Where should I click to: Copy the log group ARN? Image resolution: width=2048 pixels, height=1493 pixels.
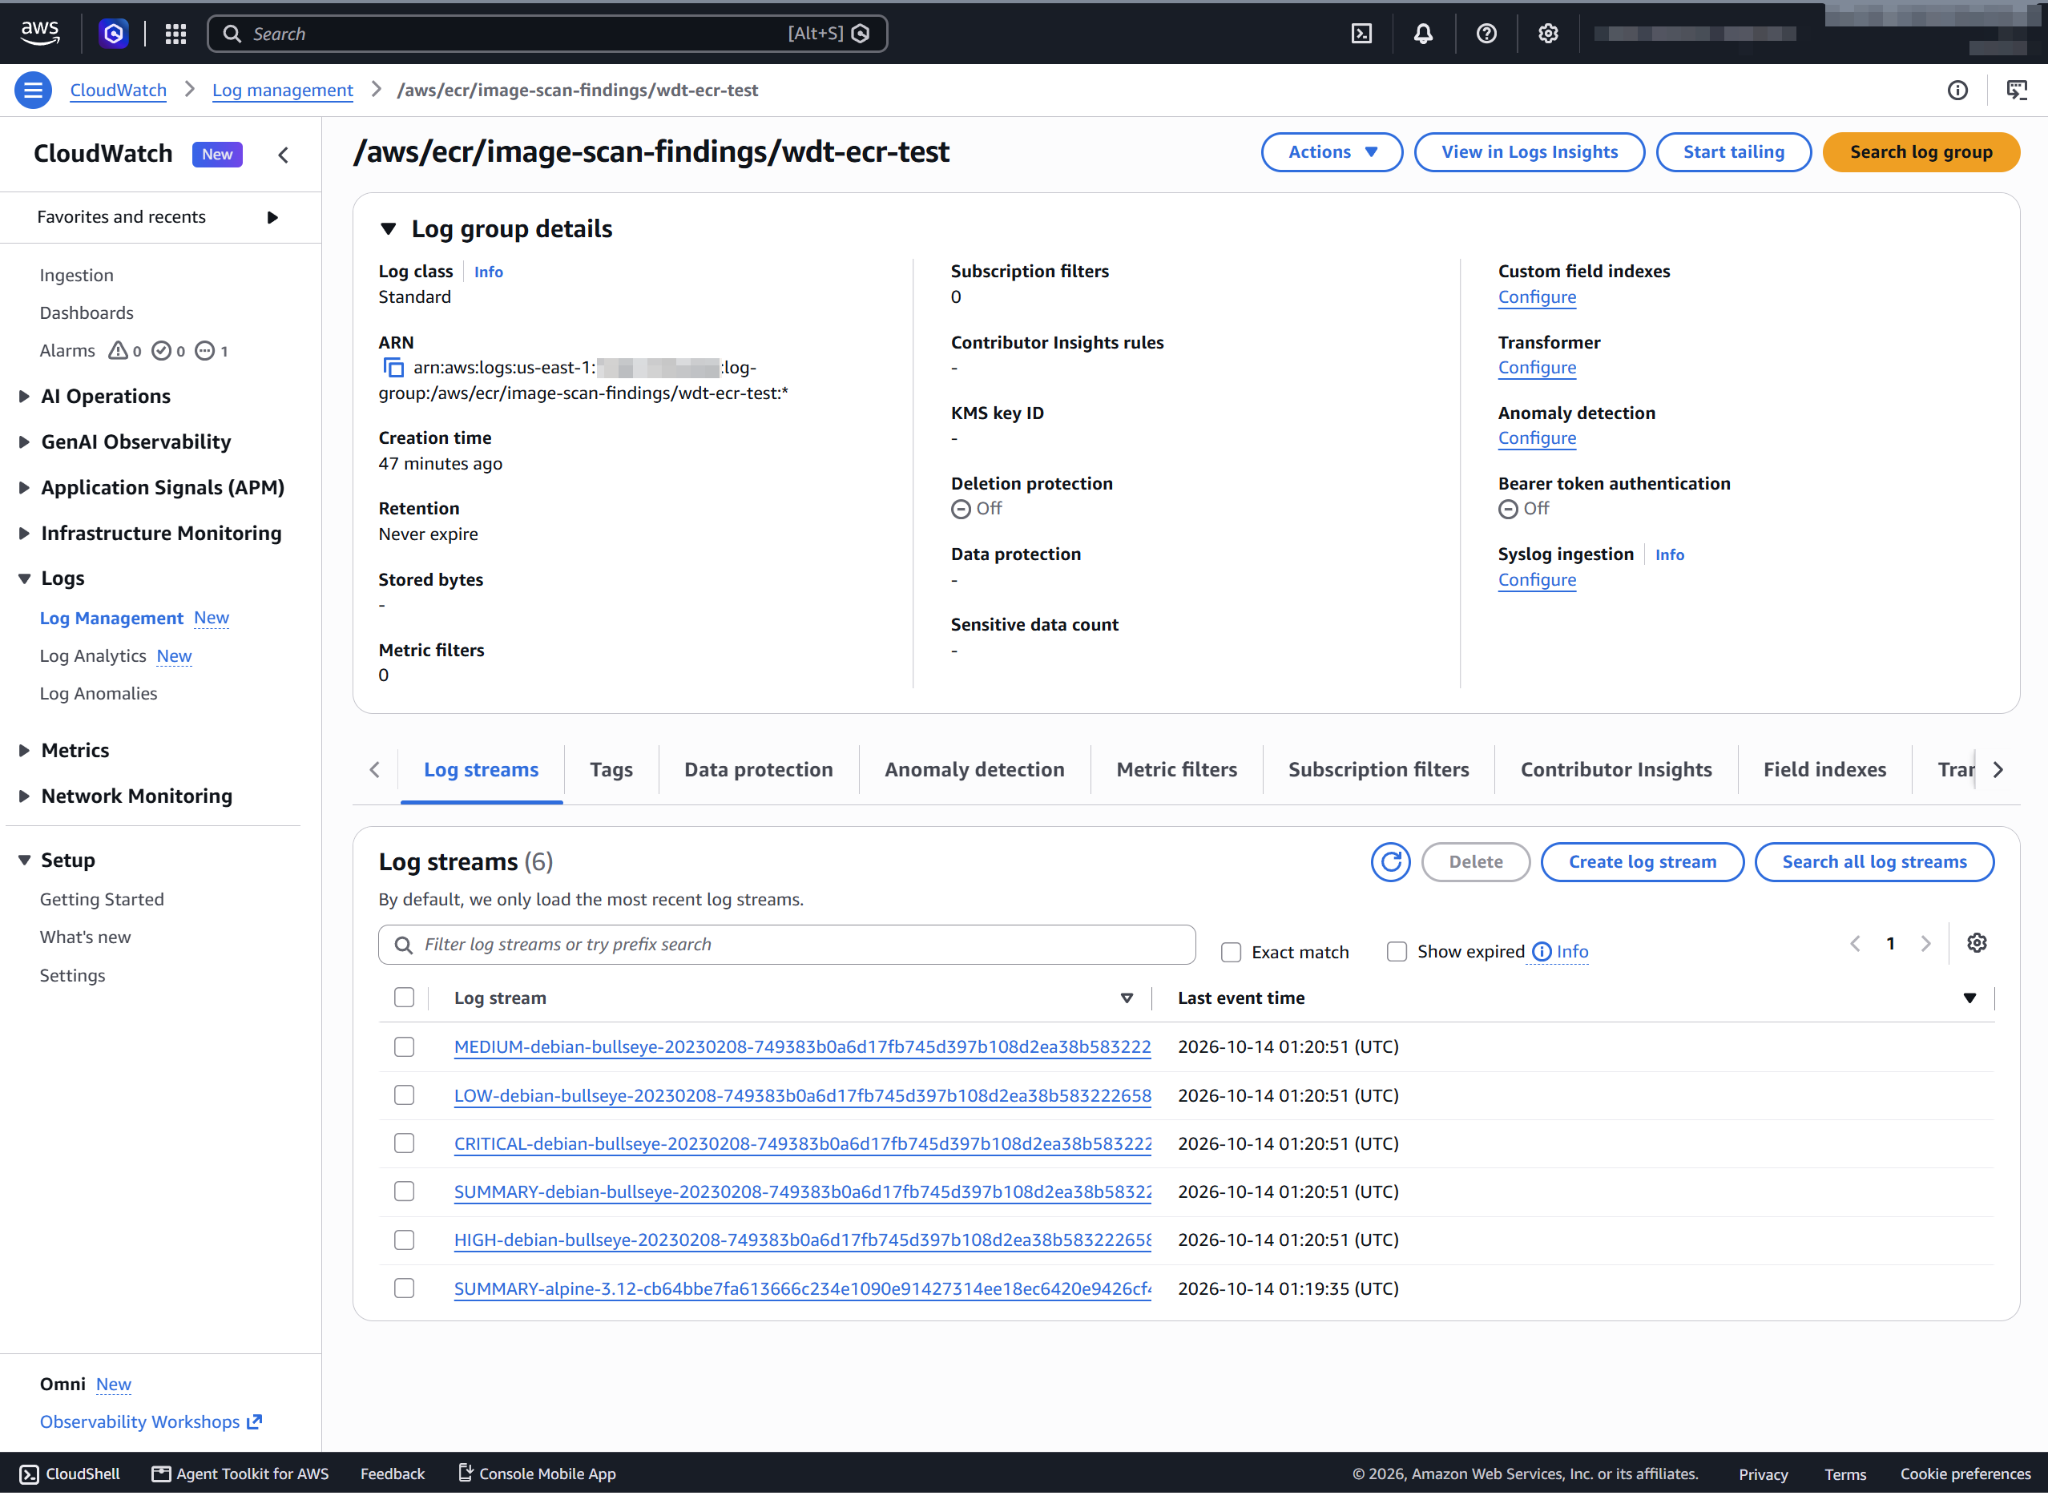click(394, 368)
